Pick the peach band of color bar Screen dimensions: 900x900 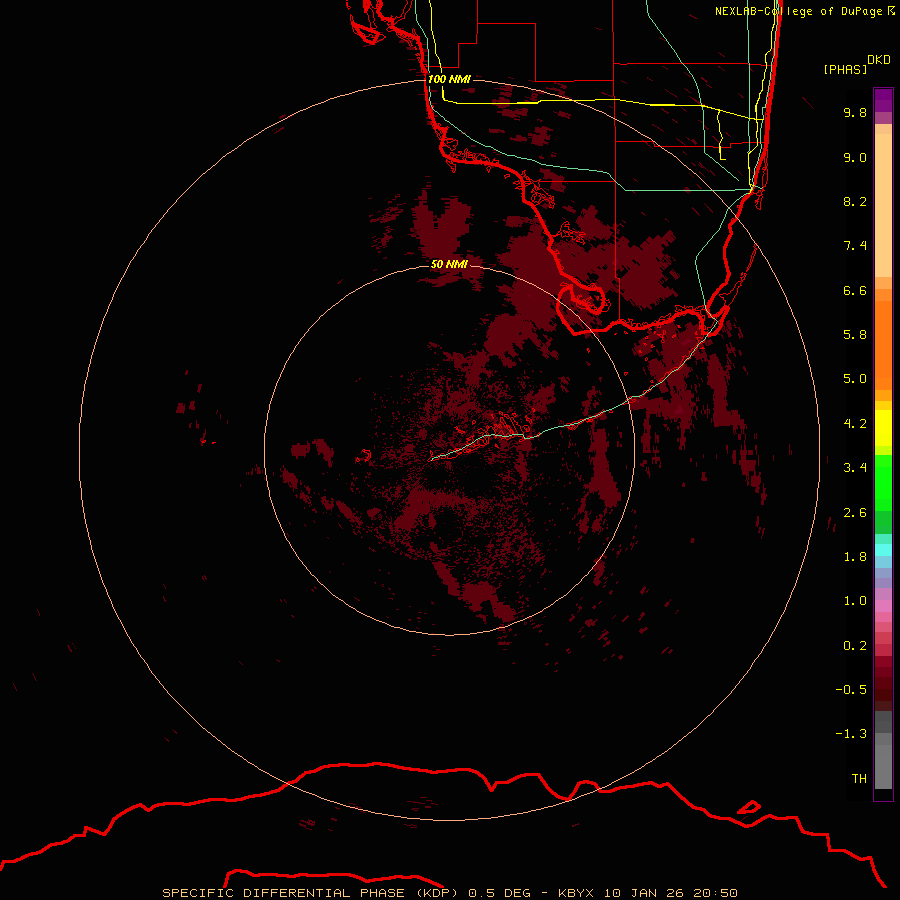tap(883, 204)
